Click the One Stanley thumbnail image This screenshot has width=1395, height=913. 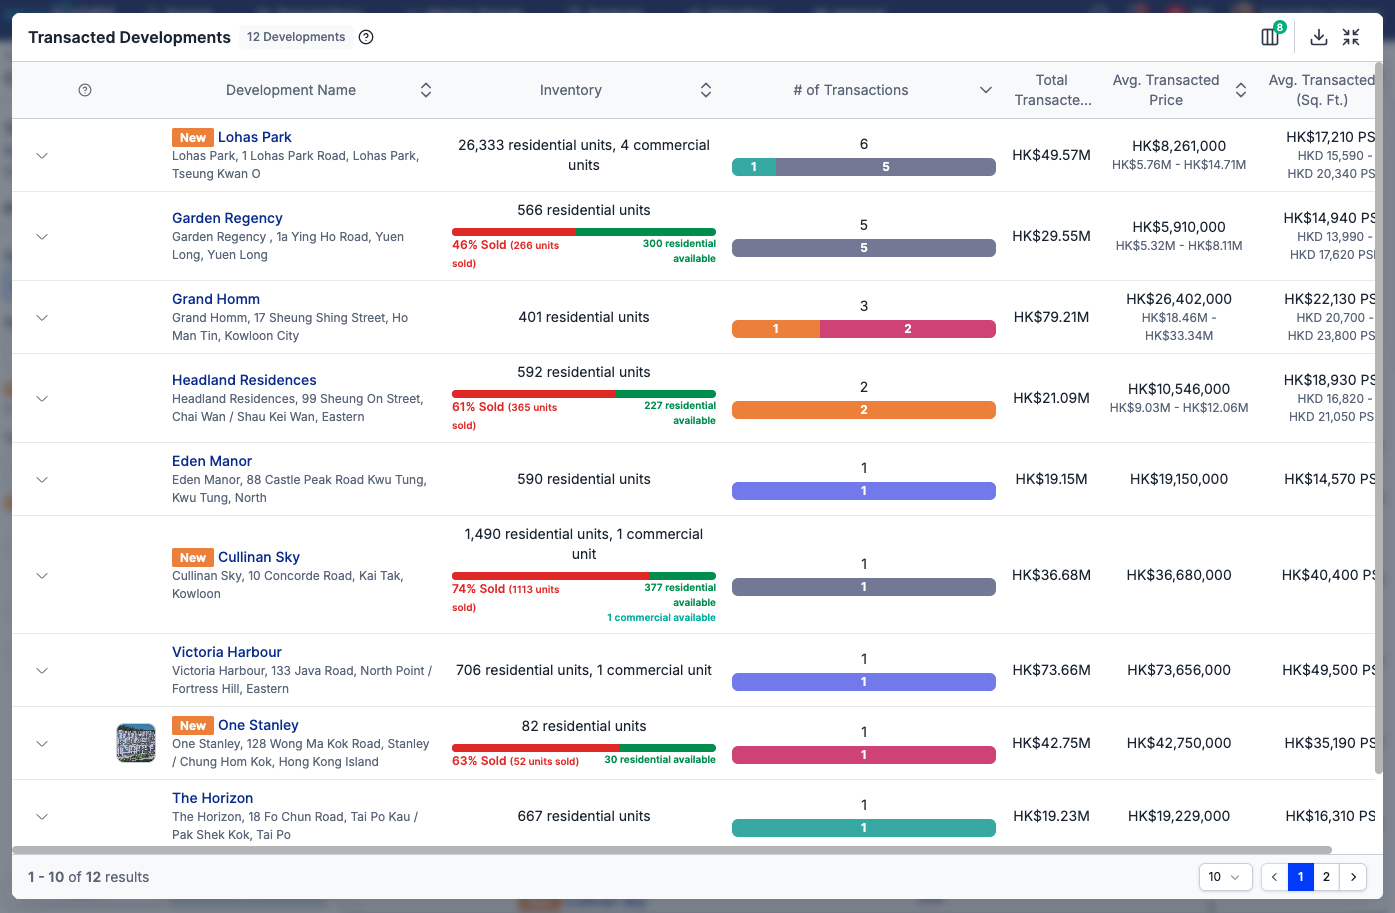(x=136, y=743)
